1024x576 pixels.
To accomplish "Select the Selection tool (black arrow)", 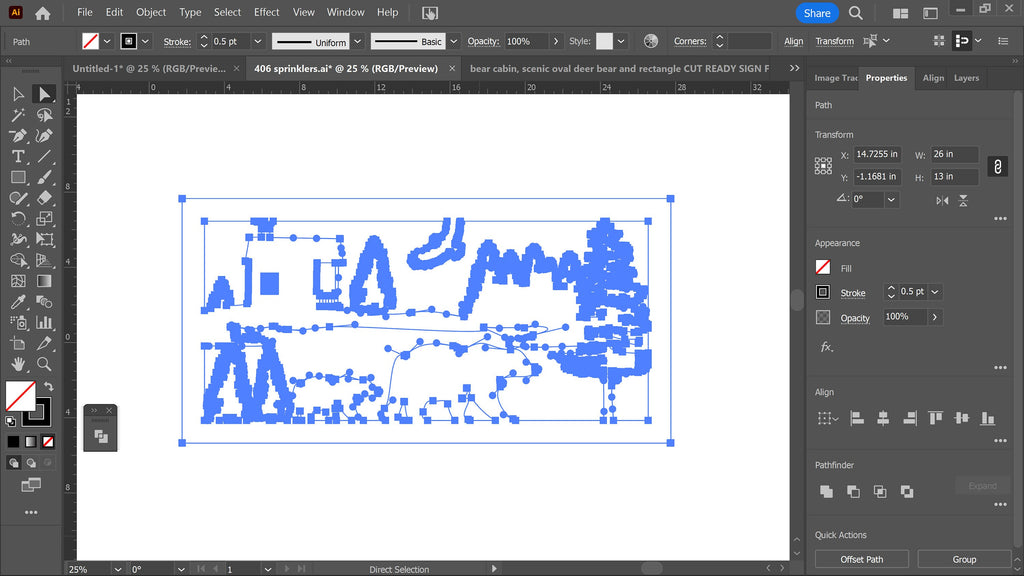I will (x=18, y=95).
